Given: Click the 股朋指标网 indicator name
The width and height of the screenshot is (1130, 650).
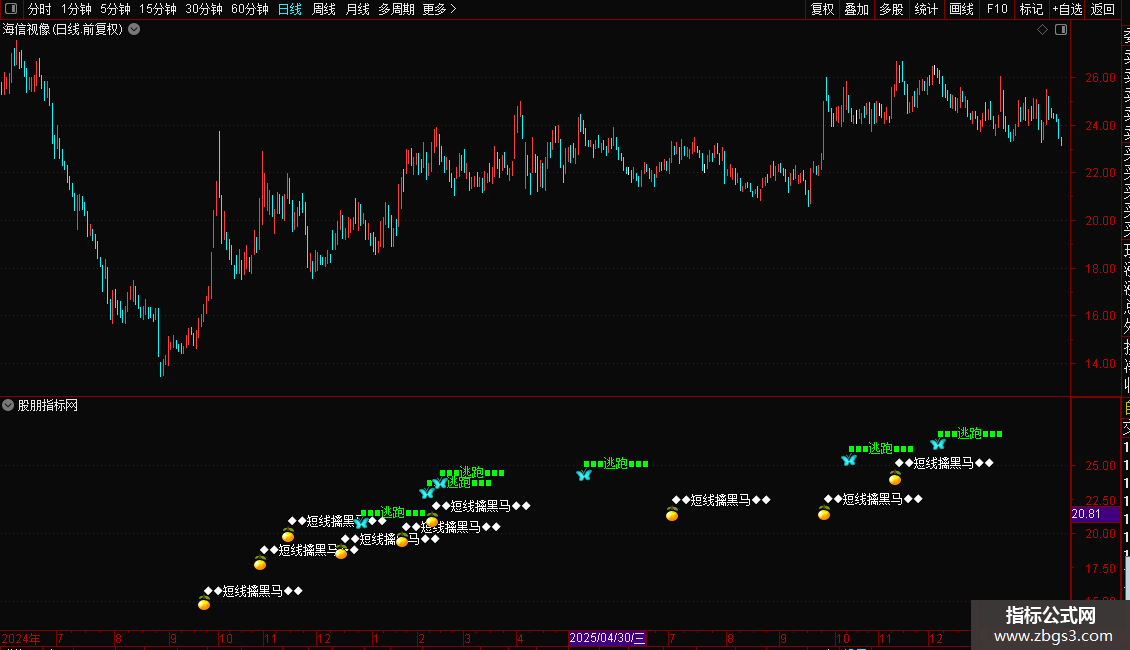Looking at the screenshot, I should point(48,406).
